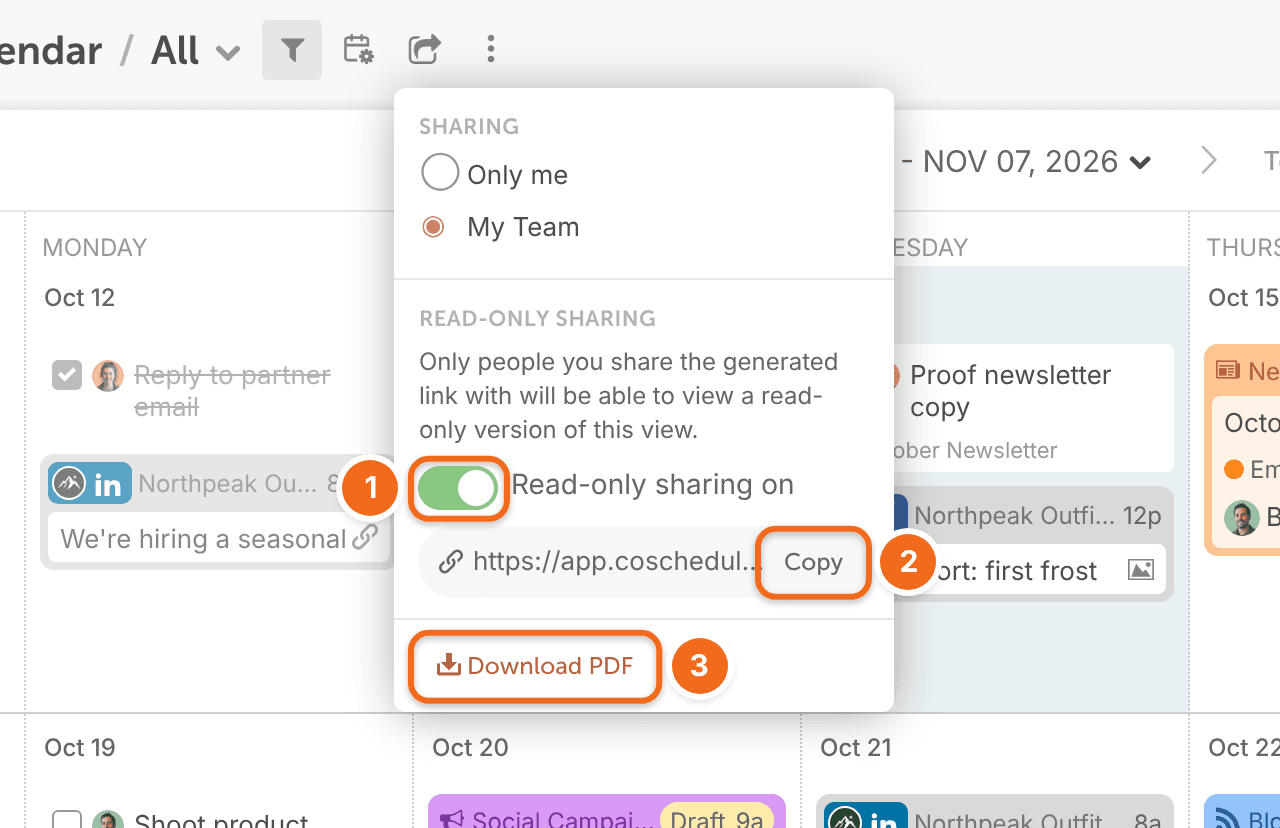Click the Northpeak avatar on Oct 12 post
This screenshot has height=828, width=1280.
click(x=69, y=484)
